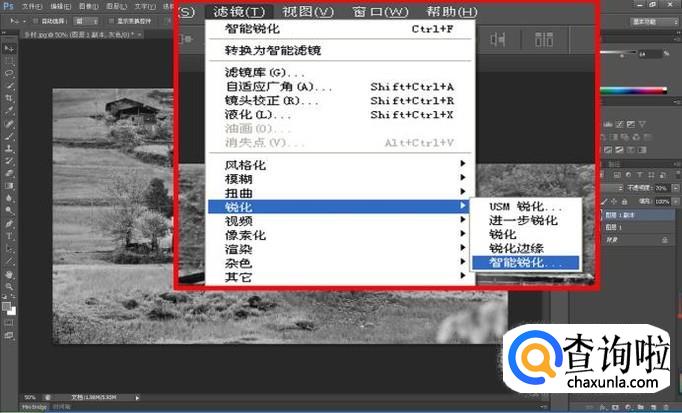Select the Brush tool
The height and width of the screenshot is (413, 682).
coord(9,136)
